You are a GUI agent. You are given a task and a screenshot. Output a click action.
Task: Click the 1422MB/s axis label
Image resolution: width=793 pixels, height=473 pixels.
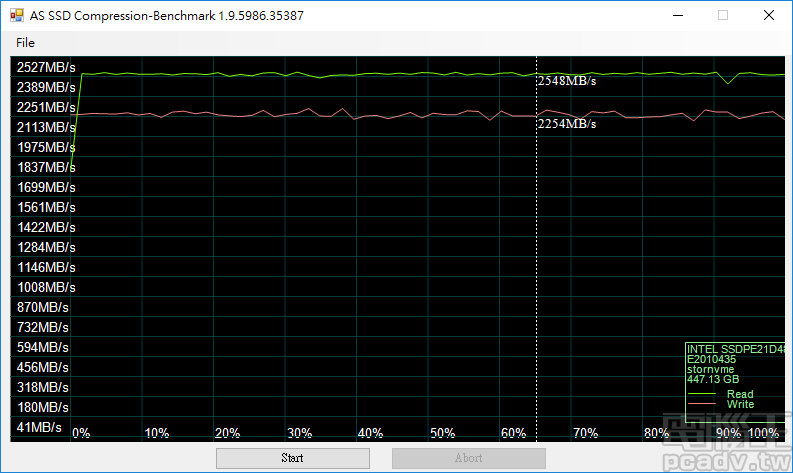coord(46,227)
